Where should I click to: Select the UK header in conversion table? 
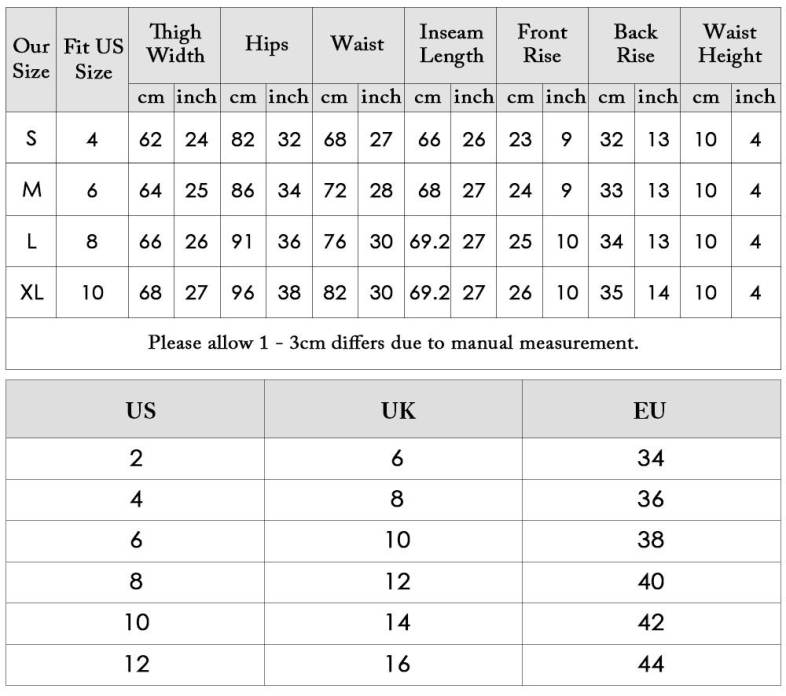click(397, 411)
